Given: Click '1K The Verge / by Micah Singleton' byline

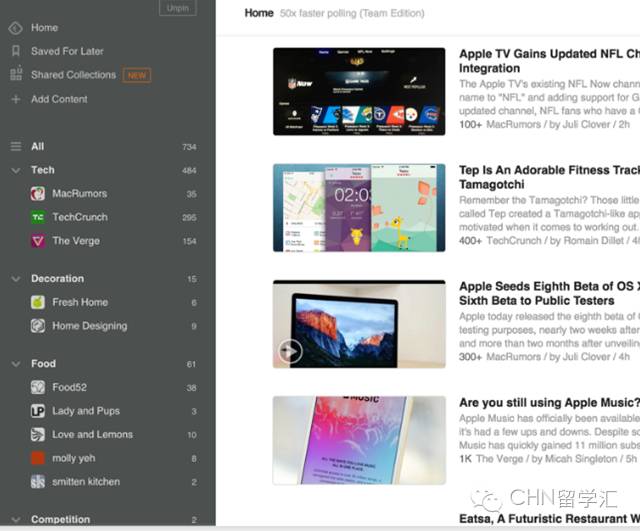Looking at the screenshot, I should pyautogui.click(x=548, y=459).
